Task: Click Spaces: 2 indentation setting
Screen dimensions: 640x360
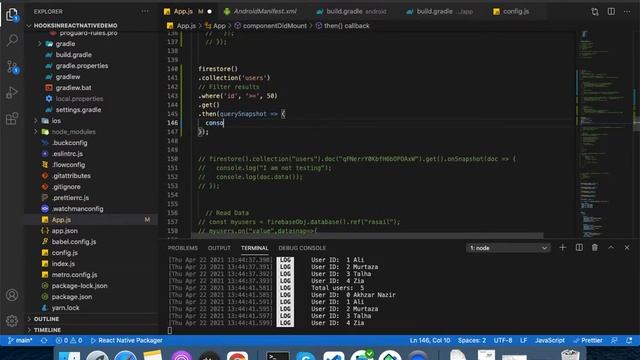Action: click(472, 340)
